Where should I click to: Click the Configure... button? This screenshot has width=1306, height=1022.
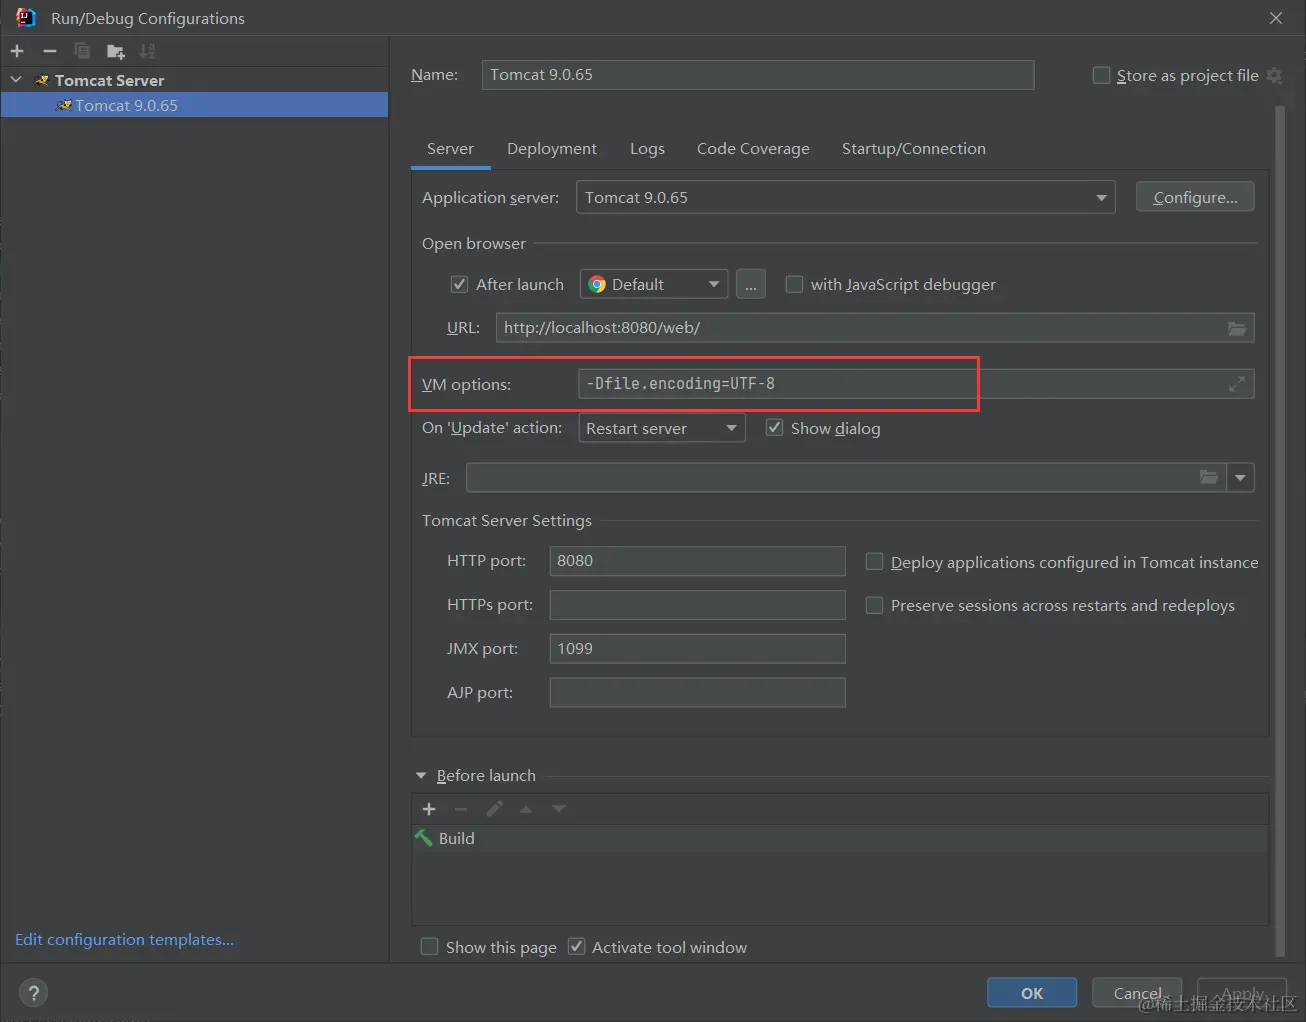pyautogui.click(x=1195, y=198)
